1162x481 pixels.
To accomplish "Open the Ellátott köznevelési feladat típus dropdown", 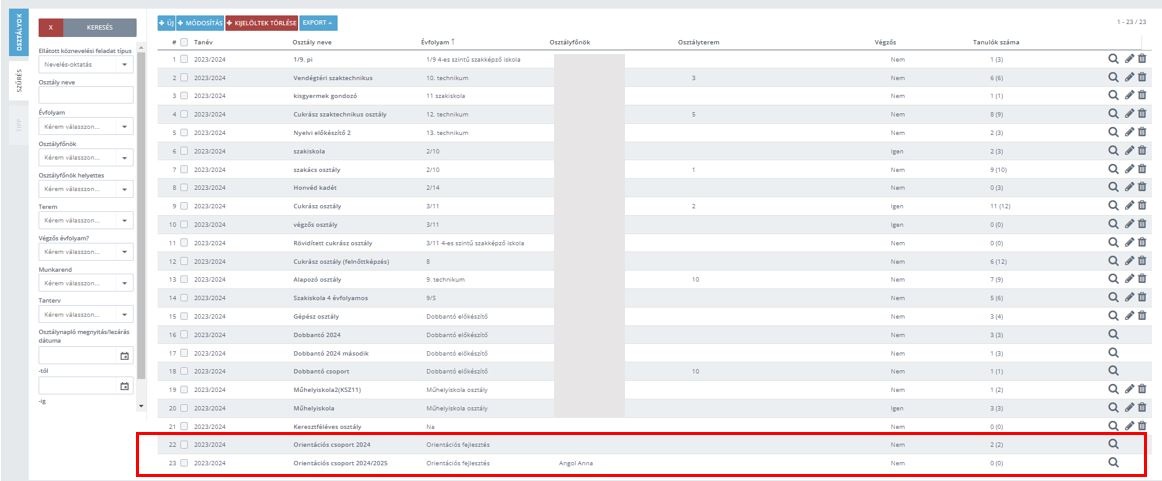I will point(86,64).
